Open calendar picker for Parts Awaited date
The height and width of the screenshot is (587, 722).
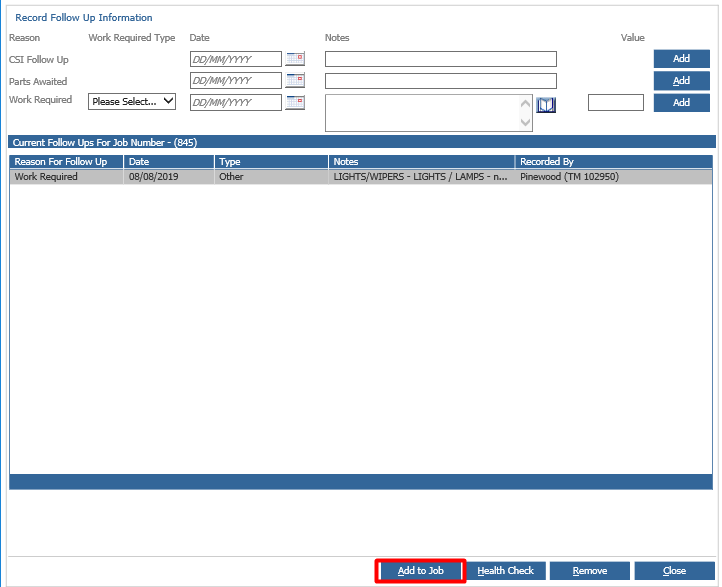pos(295,81)
